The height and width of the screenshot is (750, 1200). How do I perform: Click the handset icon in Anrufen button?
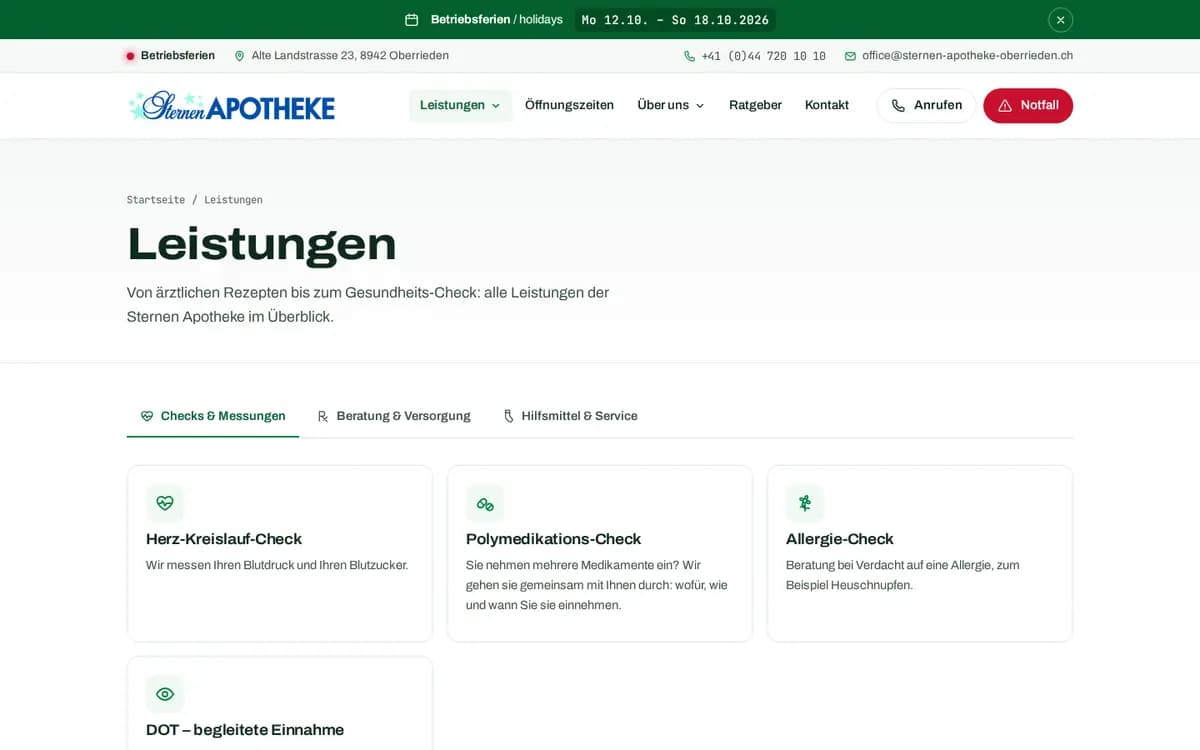click(x=898, y=106)
